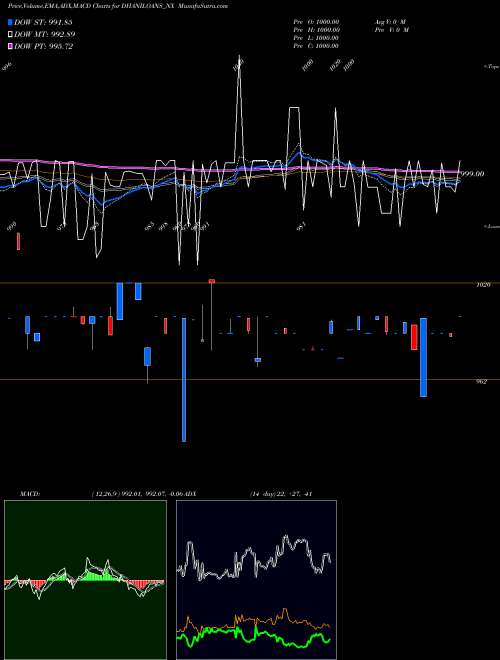The height and width of the screenshot is (660, 500).
Task: Click the tall blue candle reaching below 962
Action: [x=184, y=380]
